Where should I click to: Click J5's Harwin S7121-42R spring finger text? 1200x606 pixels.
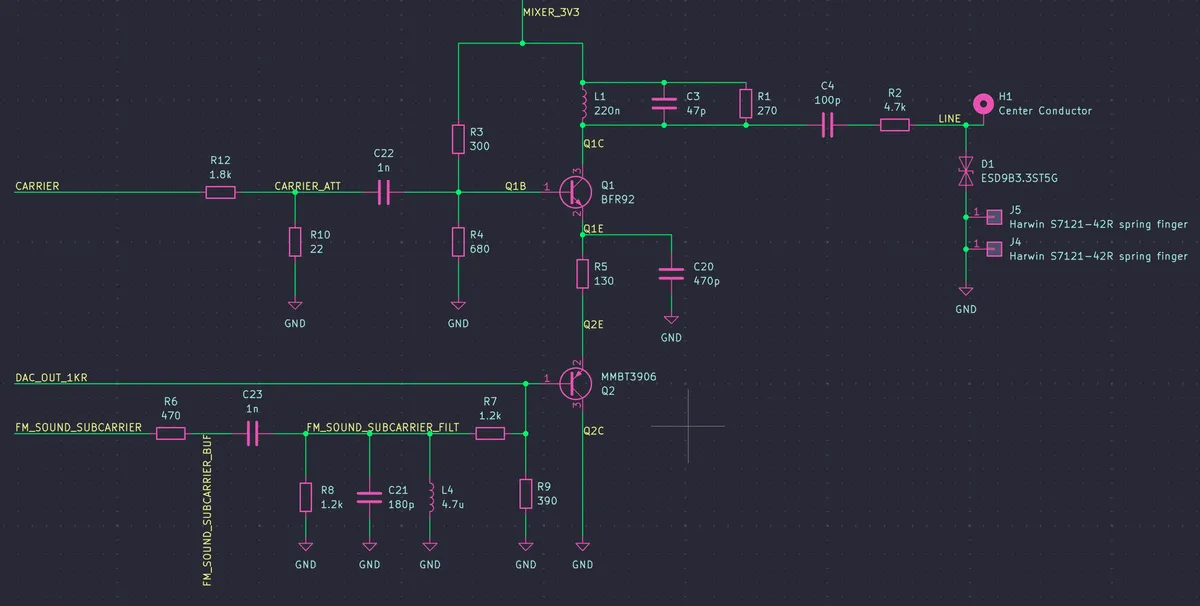pyautogui.click(x=1098, y=224)
